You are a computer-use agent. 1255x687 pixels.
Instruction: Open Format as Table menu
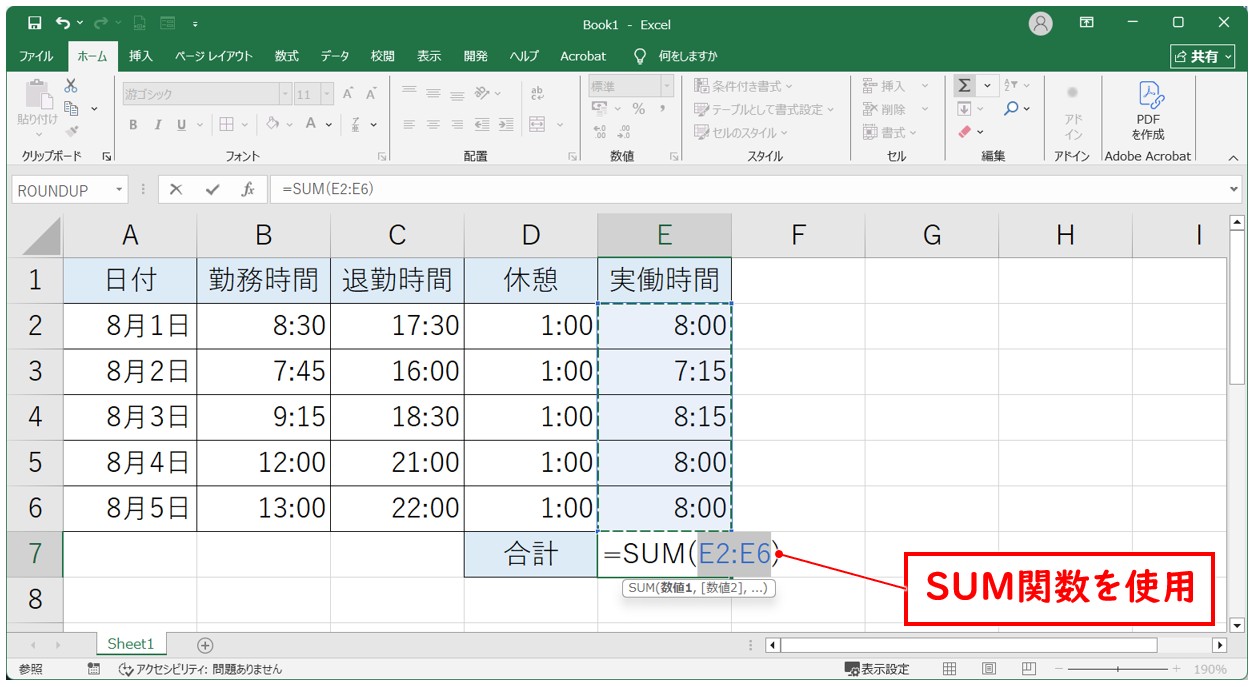click(x=764, y=109)
